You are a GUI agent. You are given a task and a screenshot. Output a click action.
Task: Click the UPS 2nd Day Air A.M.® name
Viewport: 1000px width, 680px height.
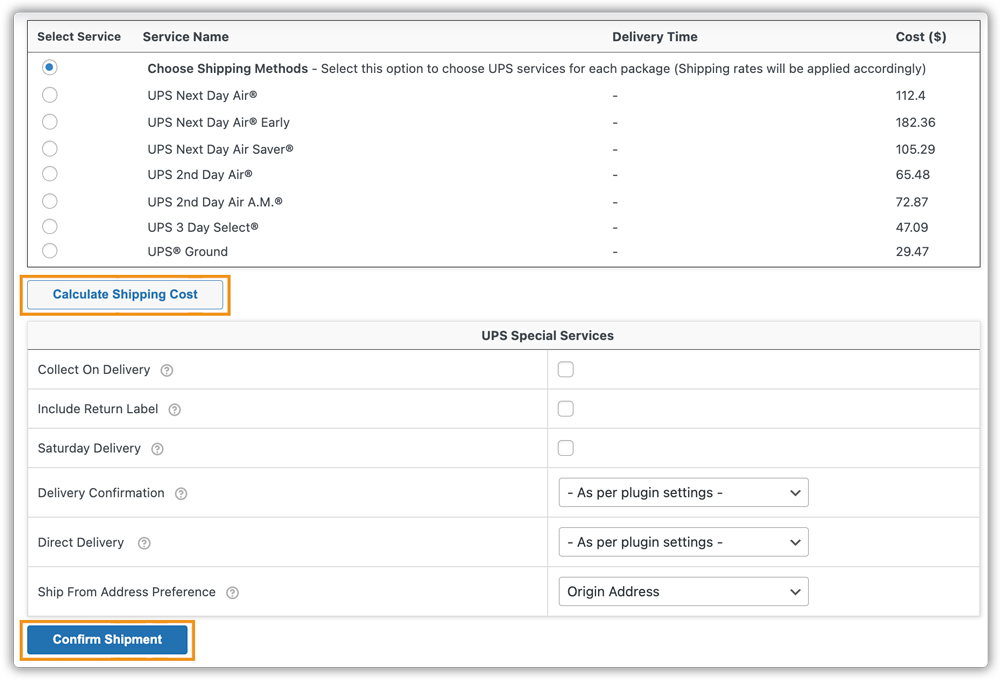click(214, 202)
